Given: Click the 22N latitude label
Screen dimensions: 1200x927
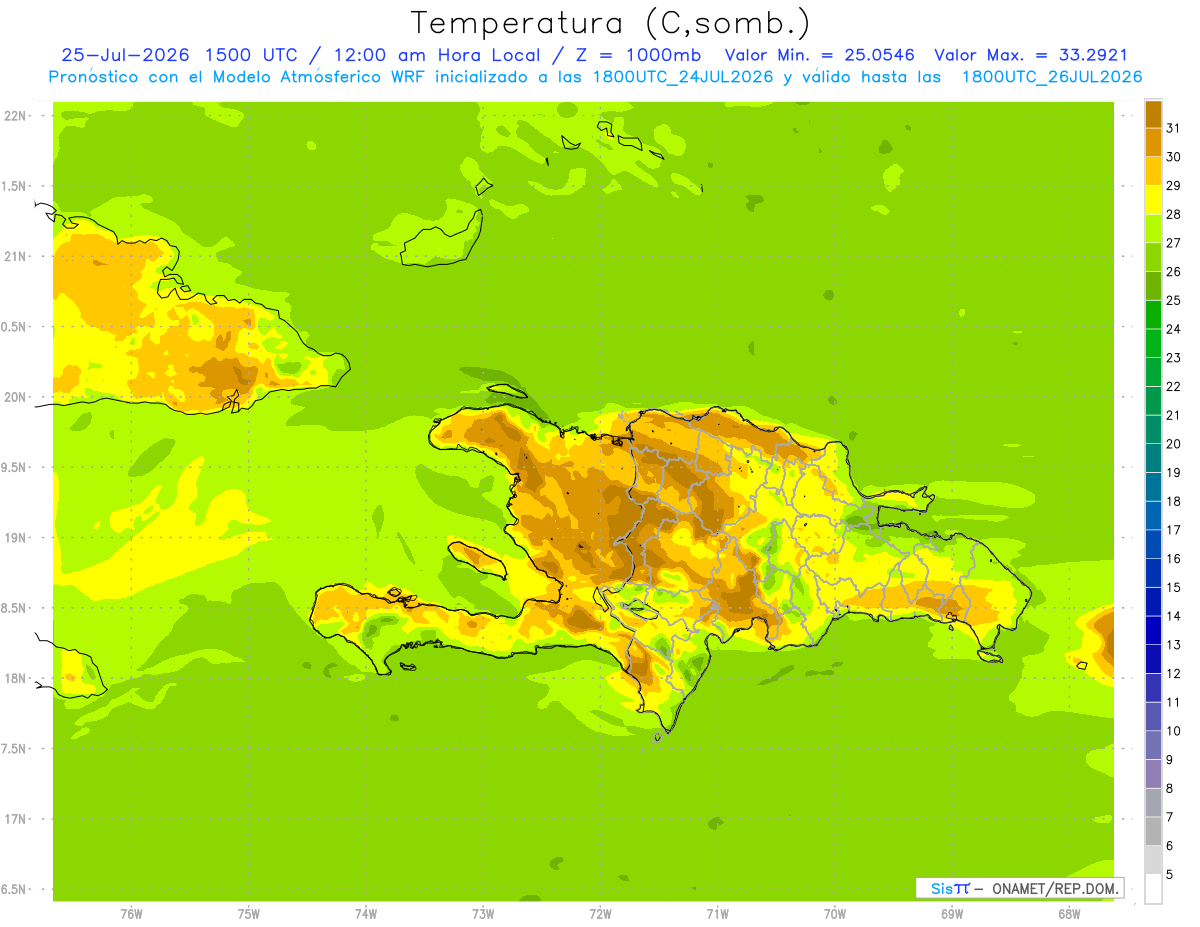Looking at the screenshot, I should (x=17, y=116).
